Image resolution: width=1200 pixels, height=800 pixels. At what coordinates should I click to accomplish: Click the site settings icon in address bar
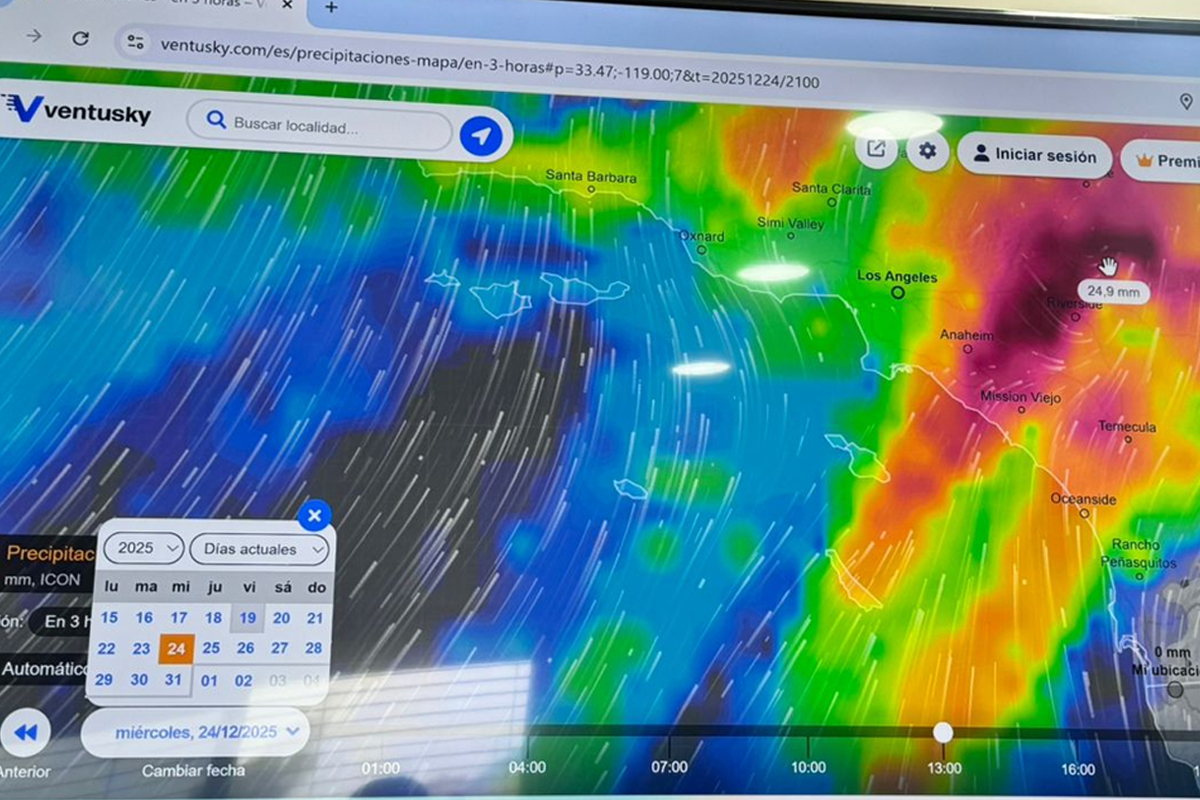136,42
